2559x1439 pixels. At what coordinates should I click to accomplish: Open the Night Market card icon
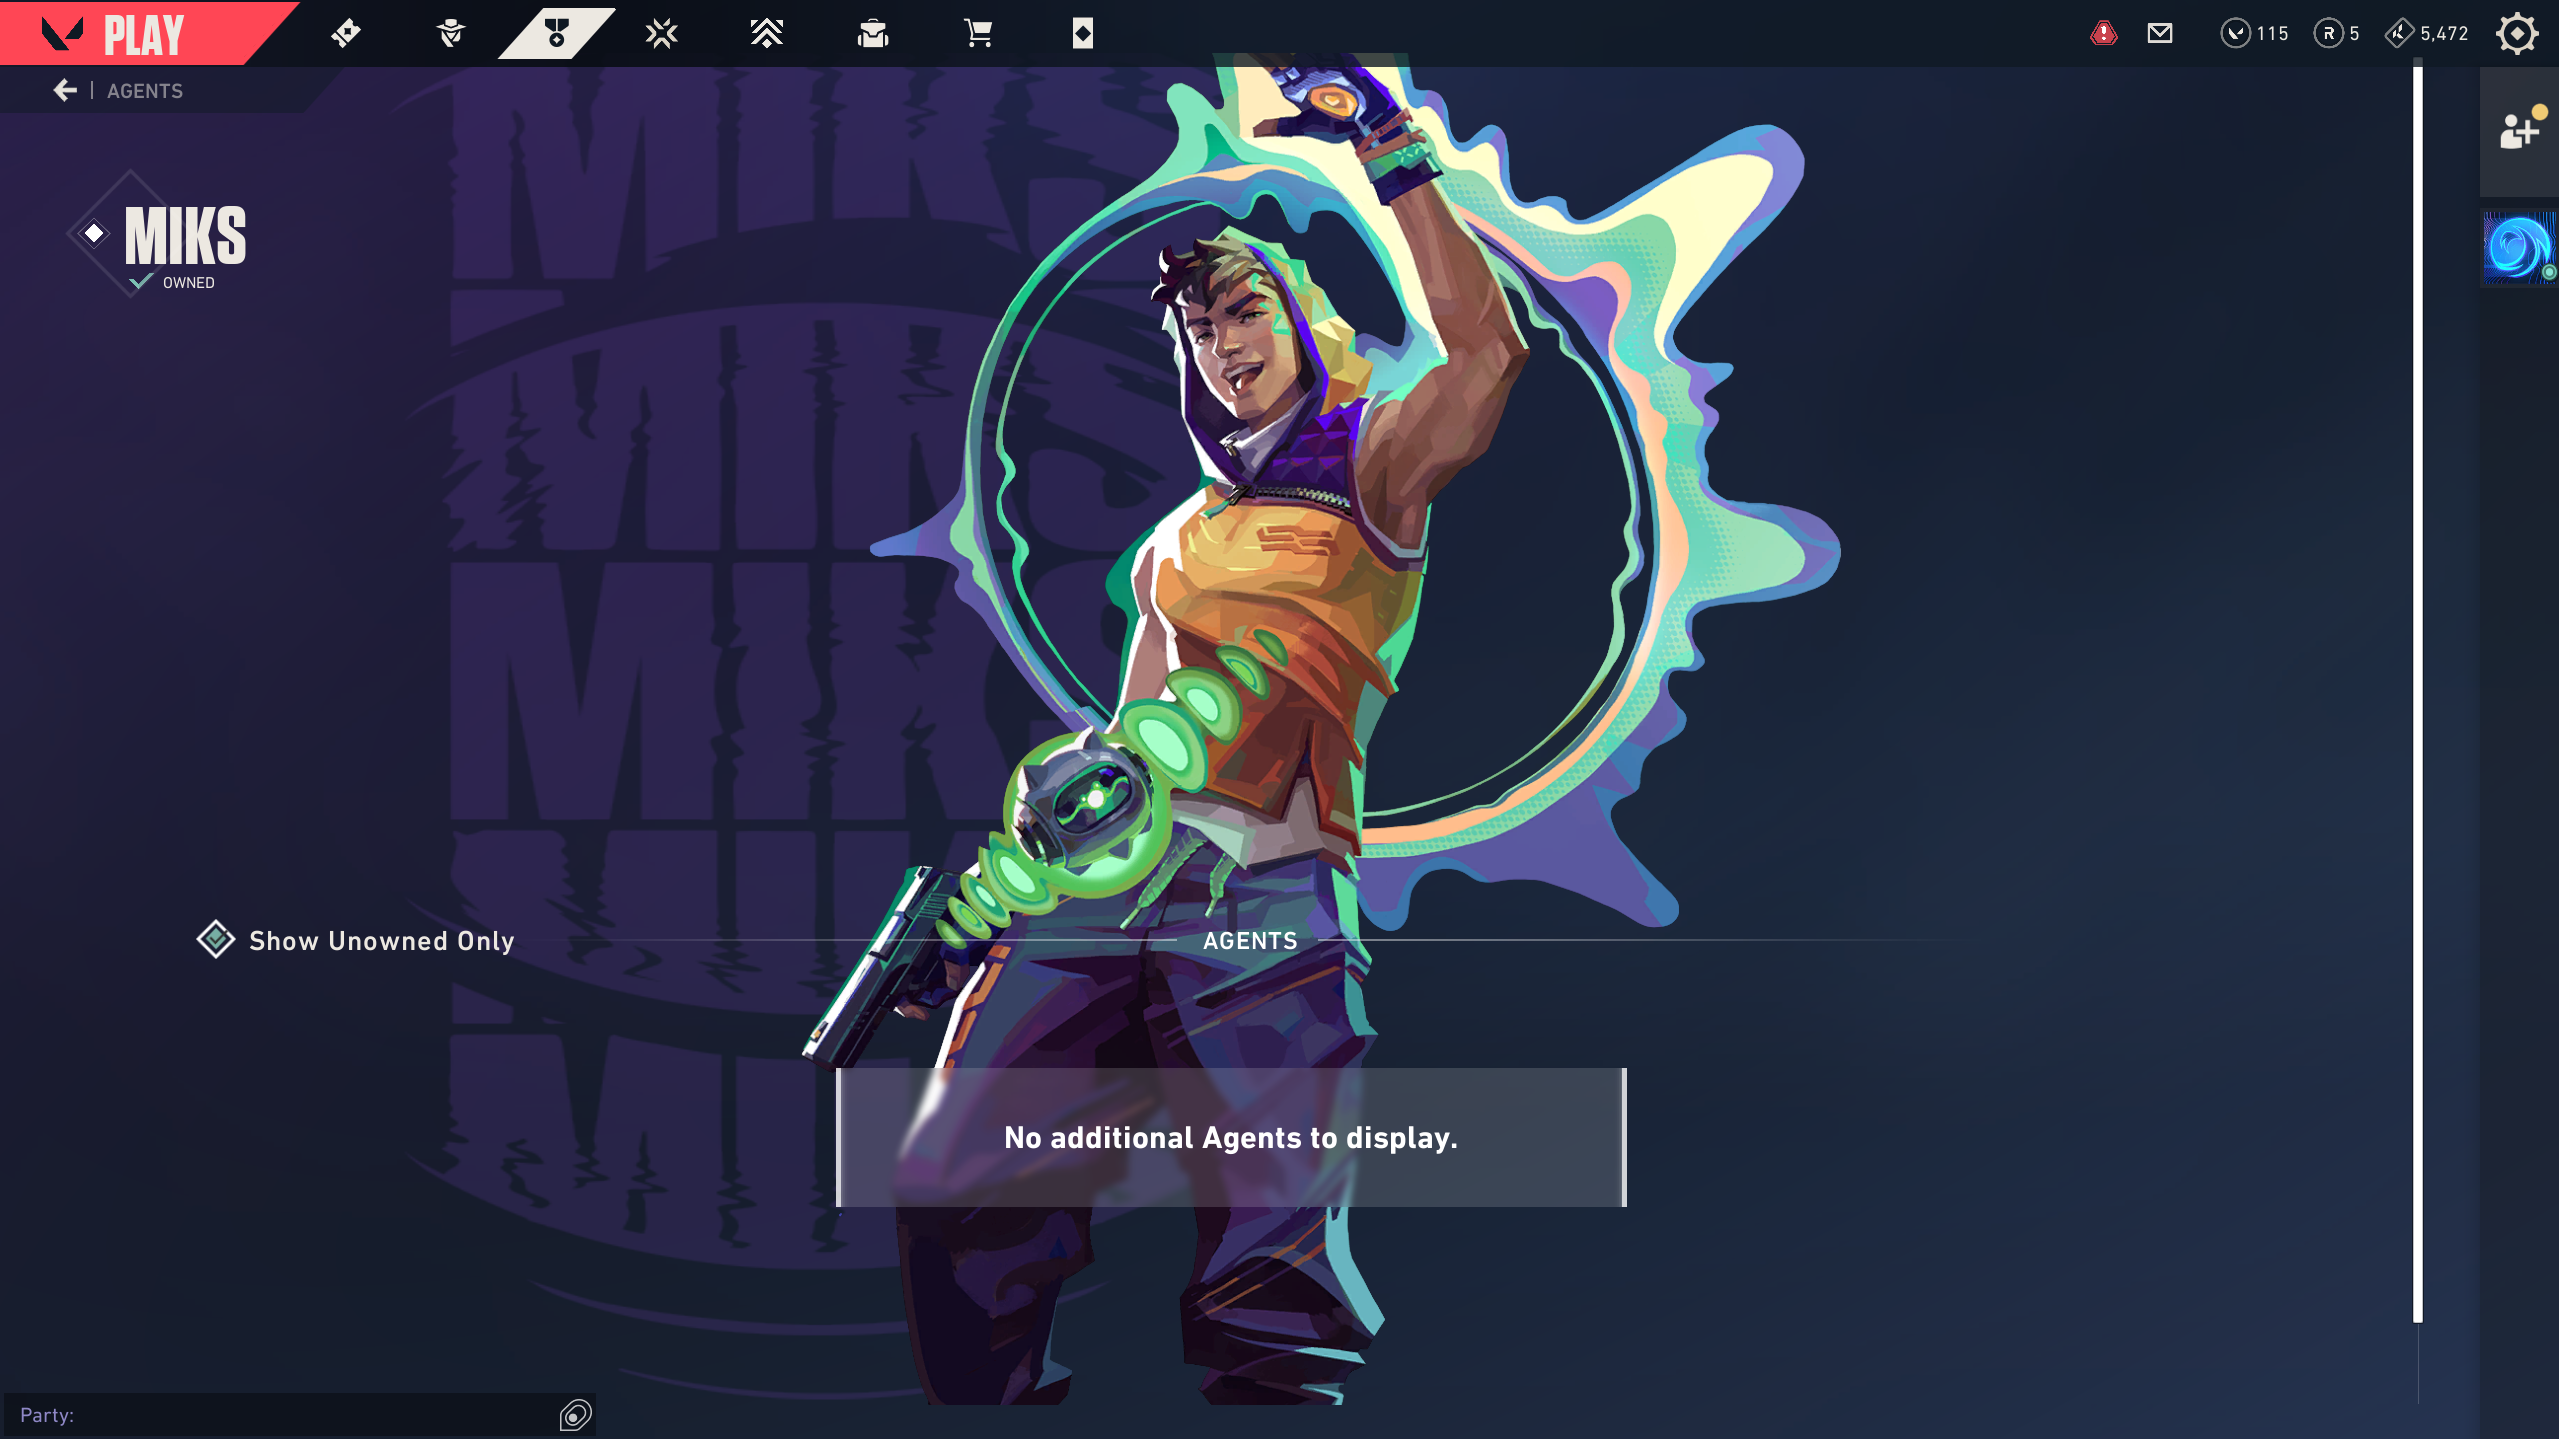pyautogui.click(x=1083, y=33)
